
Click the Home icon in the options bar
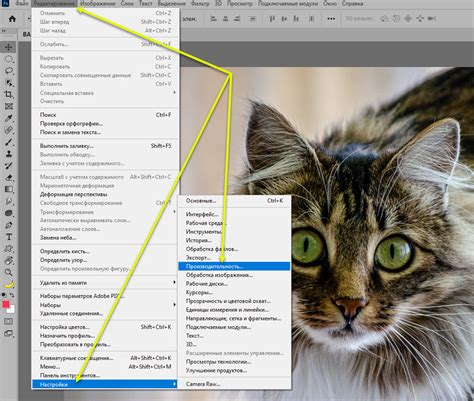[x=12, y=19]
